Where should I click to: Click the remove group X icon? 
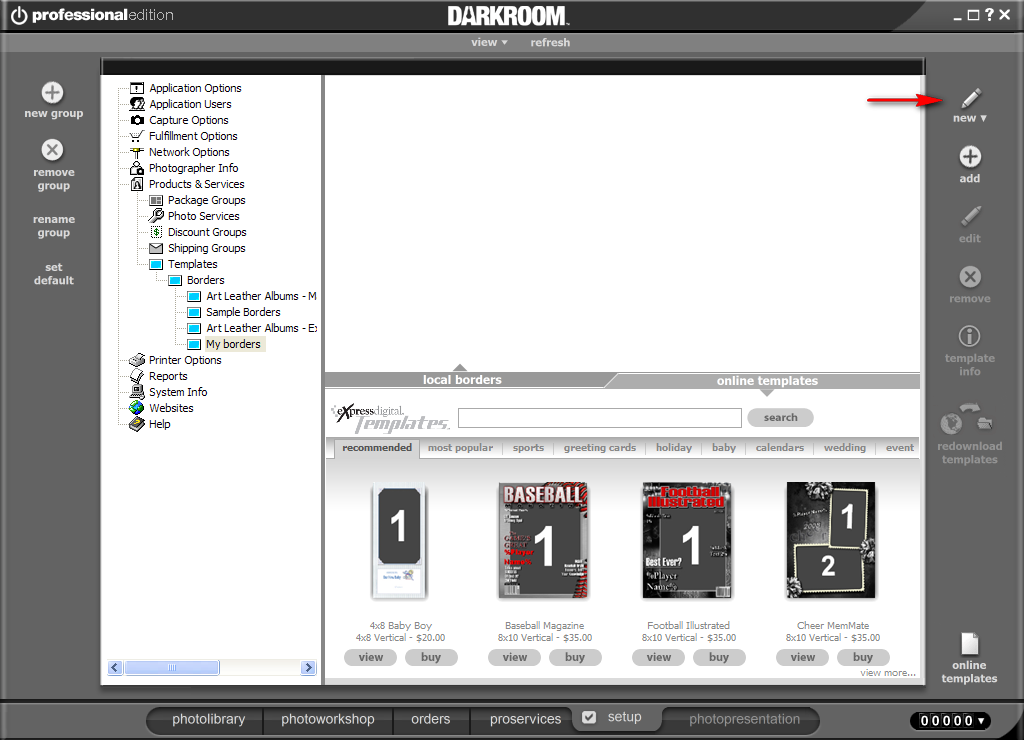pos(52,150)
